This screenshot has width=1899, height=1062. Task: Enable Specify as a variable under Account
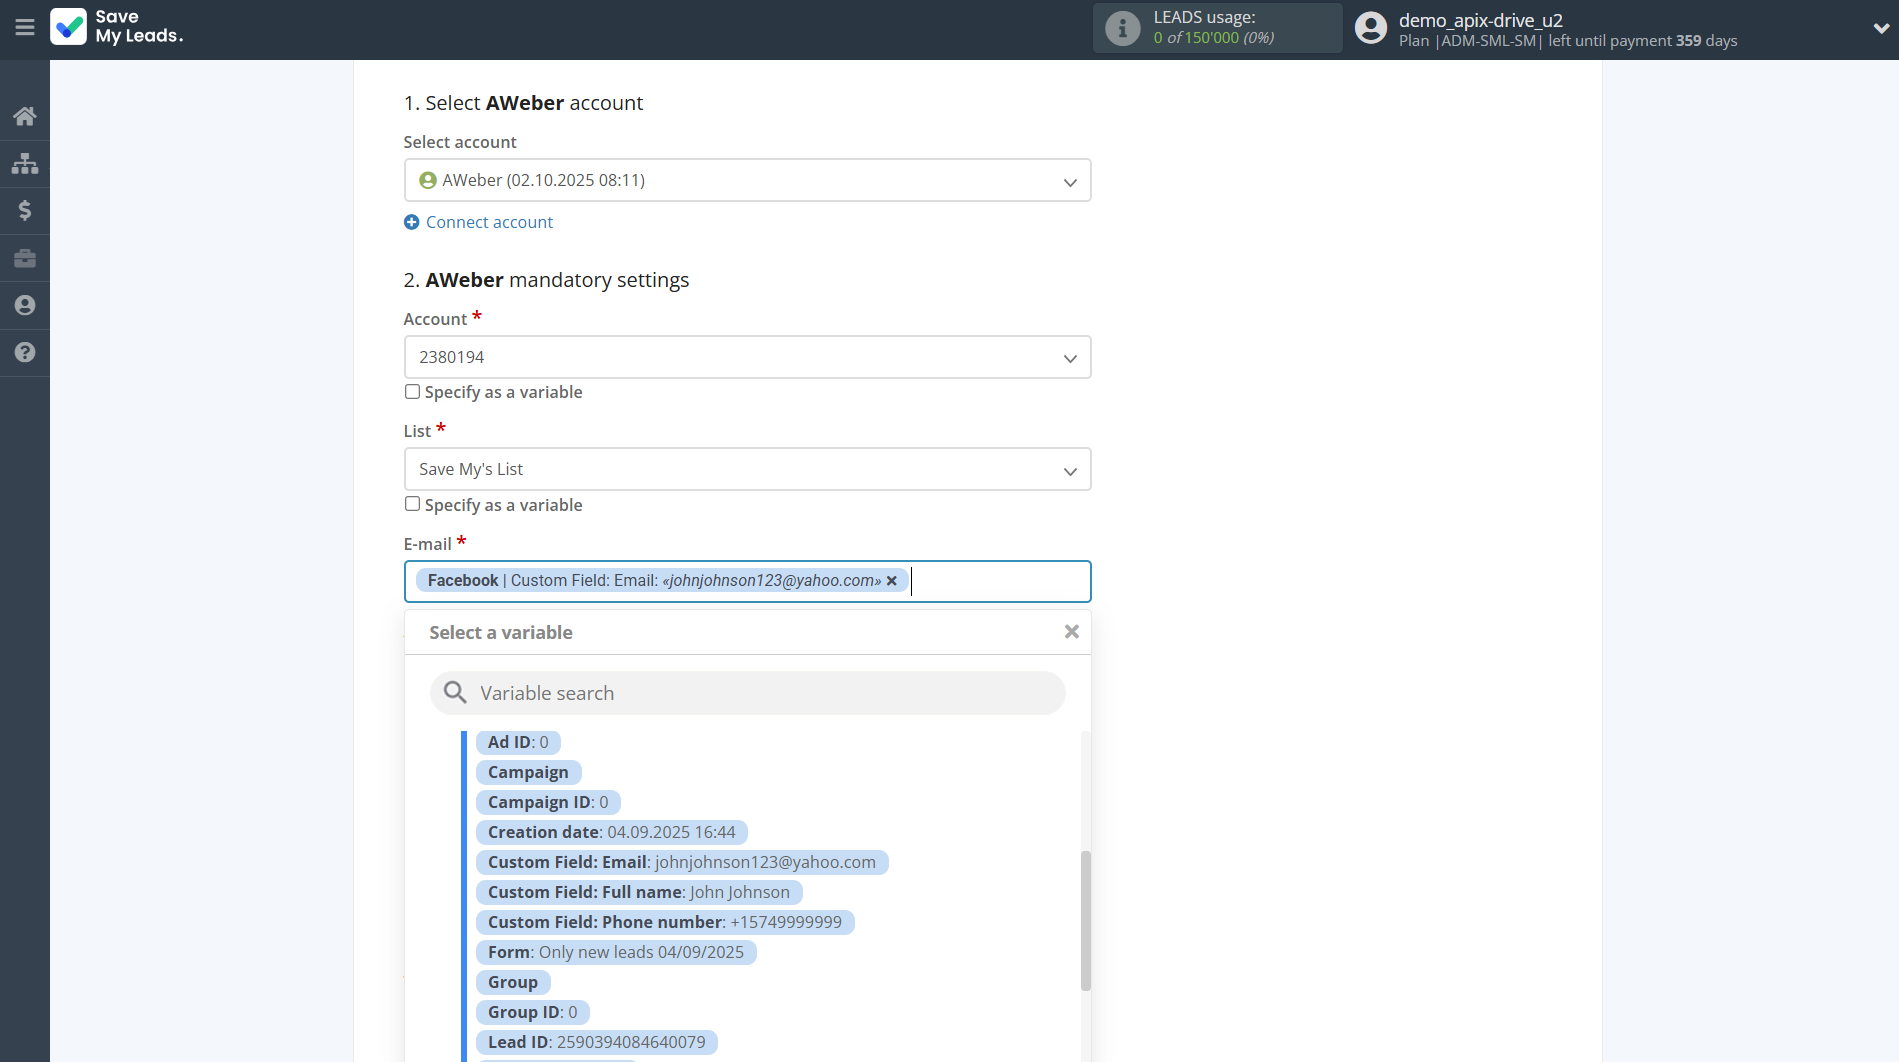pos(412,392)
